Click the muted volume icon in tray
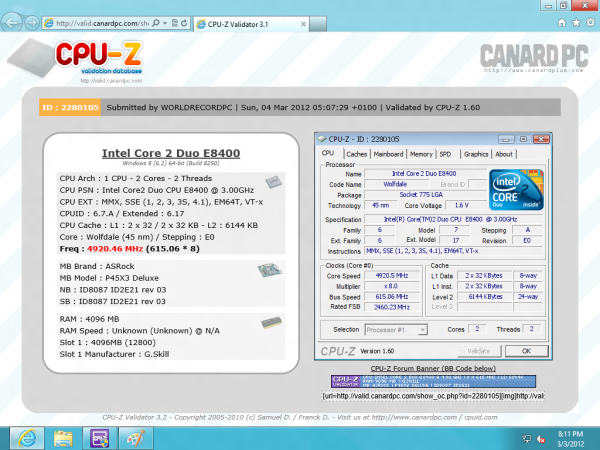This screenshot has width=600, height=450. click(x=541, y=439)
